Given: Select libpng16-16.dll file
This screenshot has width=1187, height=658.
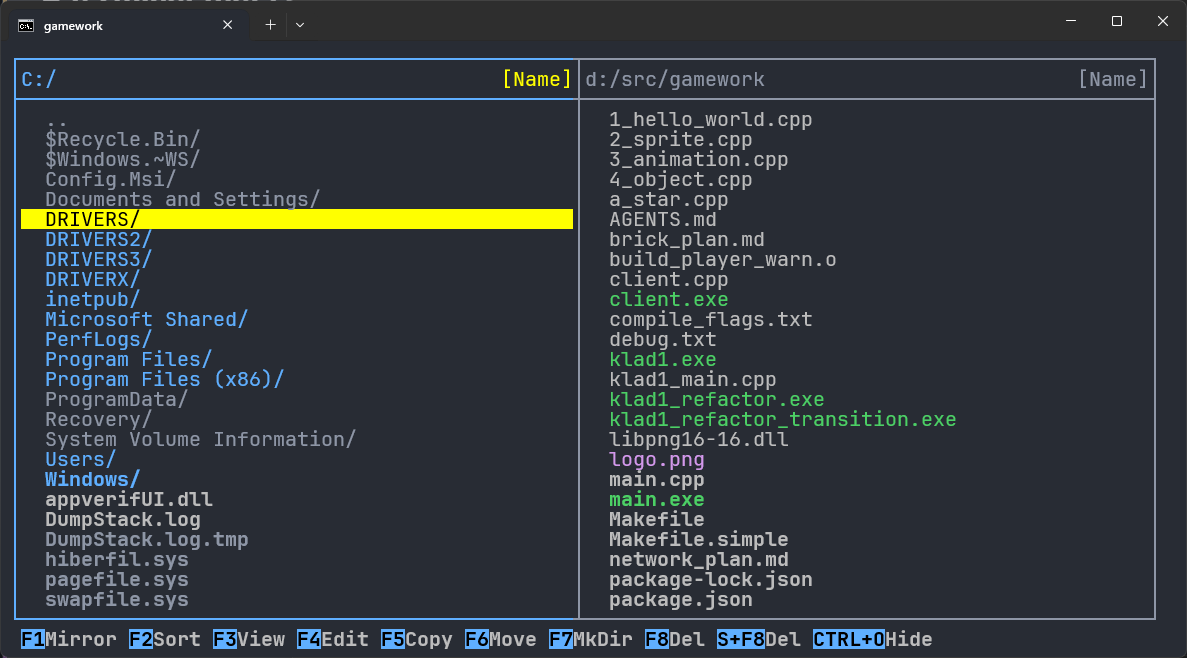Looking at the screenshot, I should click(x=699, y=439).
